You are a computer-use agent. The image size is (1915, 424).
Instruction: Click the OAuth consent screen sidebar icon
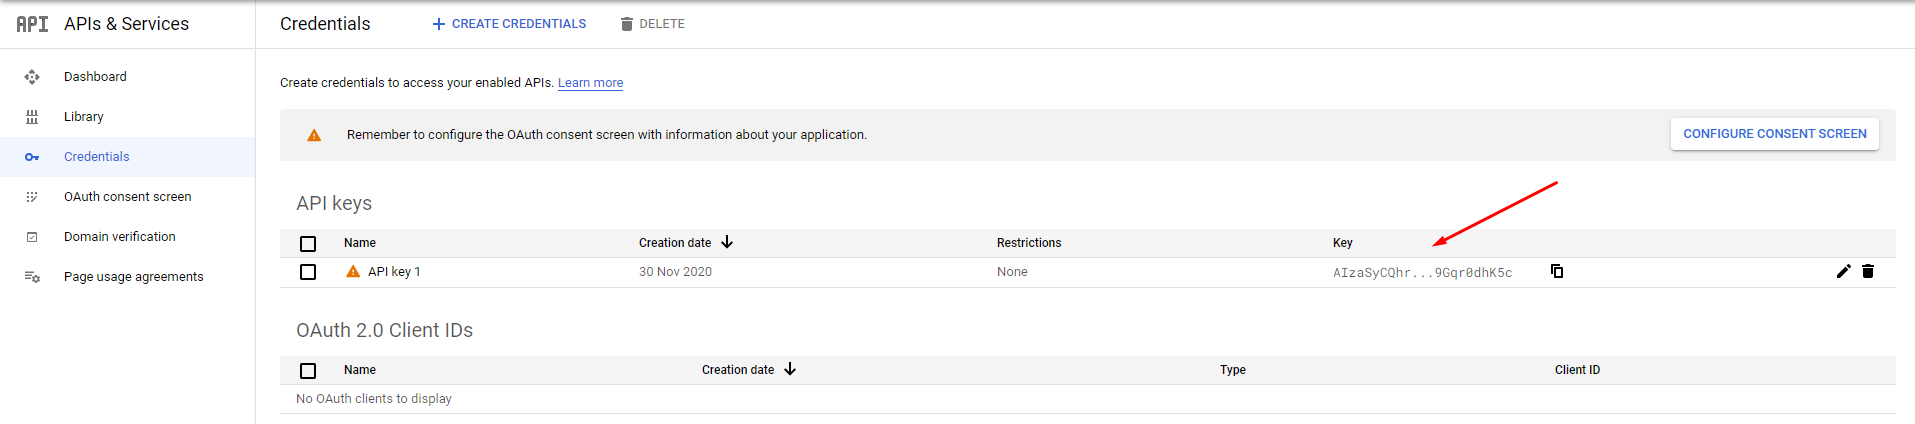pyautogui.click(x=32, y=197)
